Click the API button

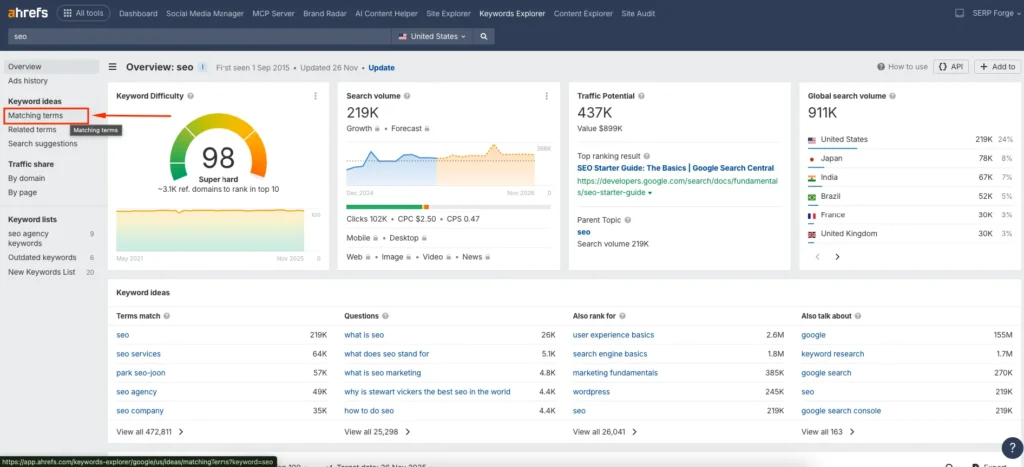950,67
